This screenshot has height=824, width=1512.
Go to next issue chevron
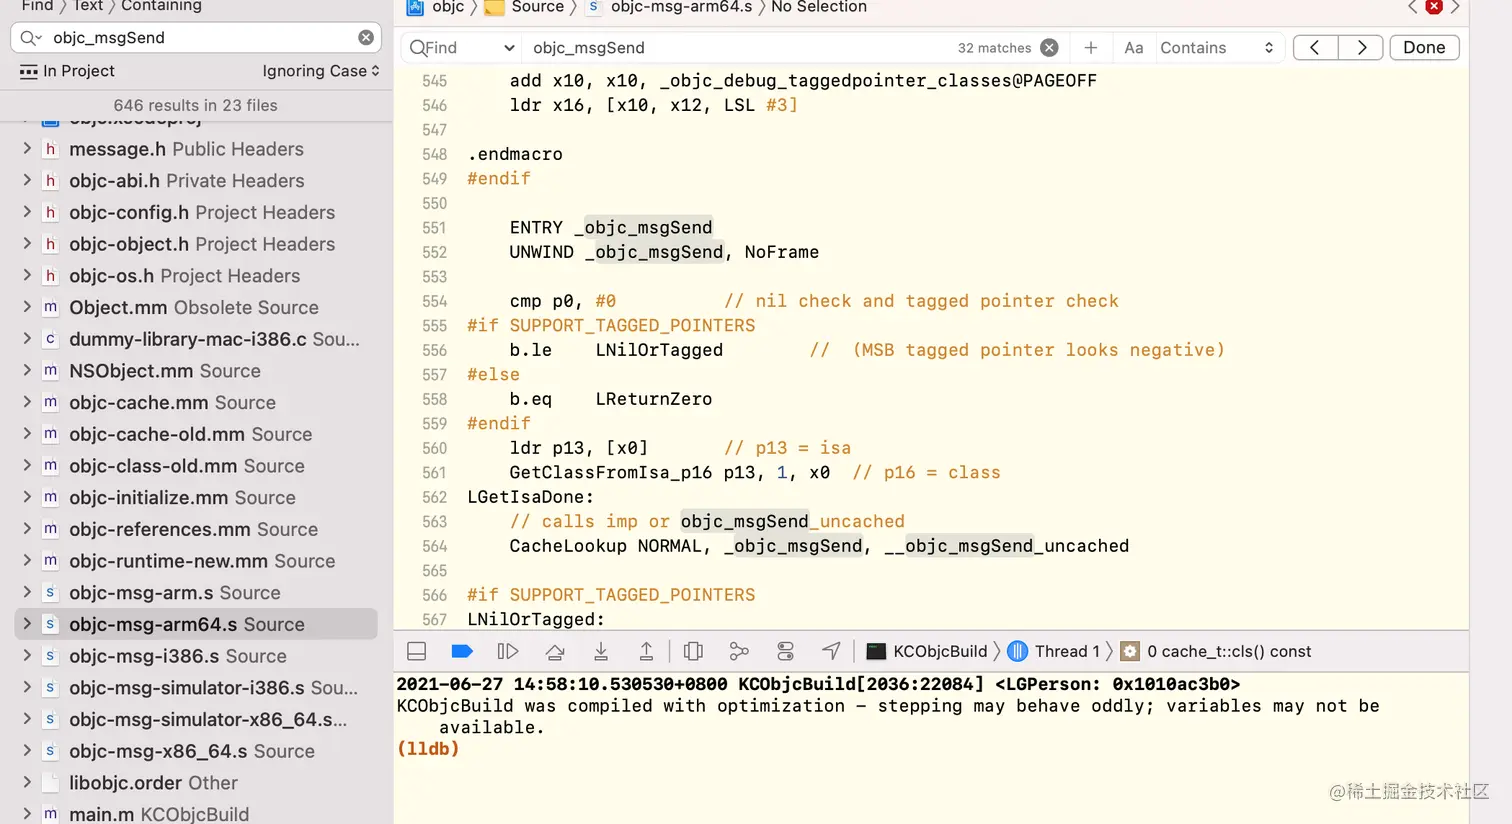1455,6
